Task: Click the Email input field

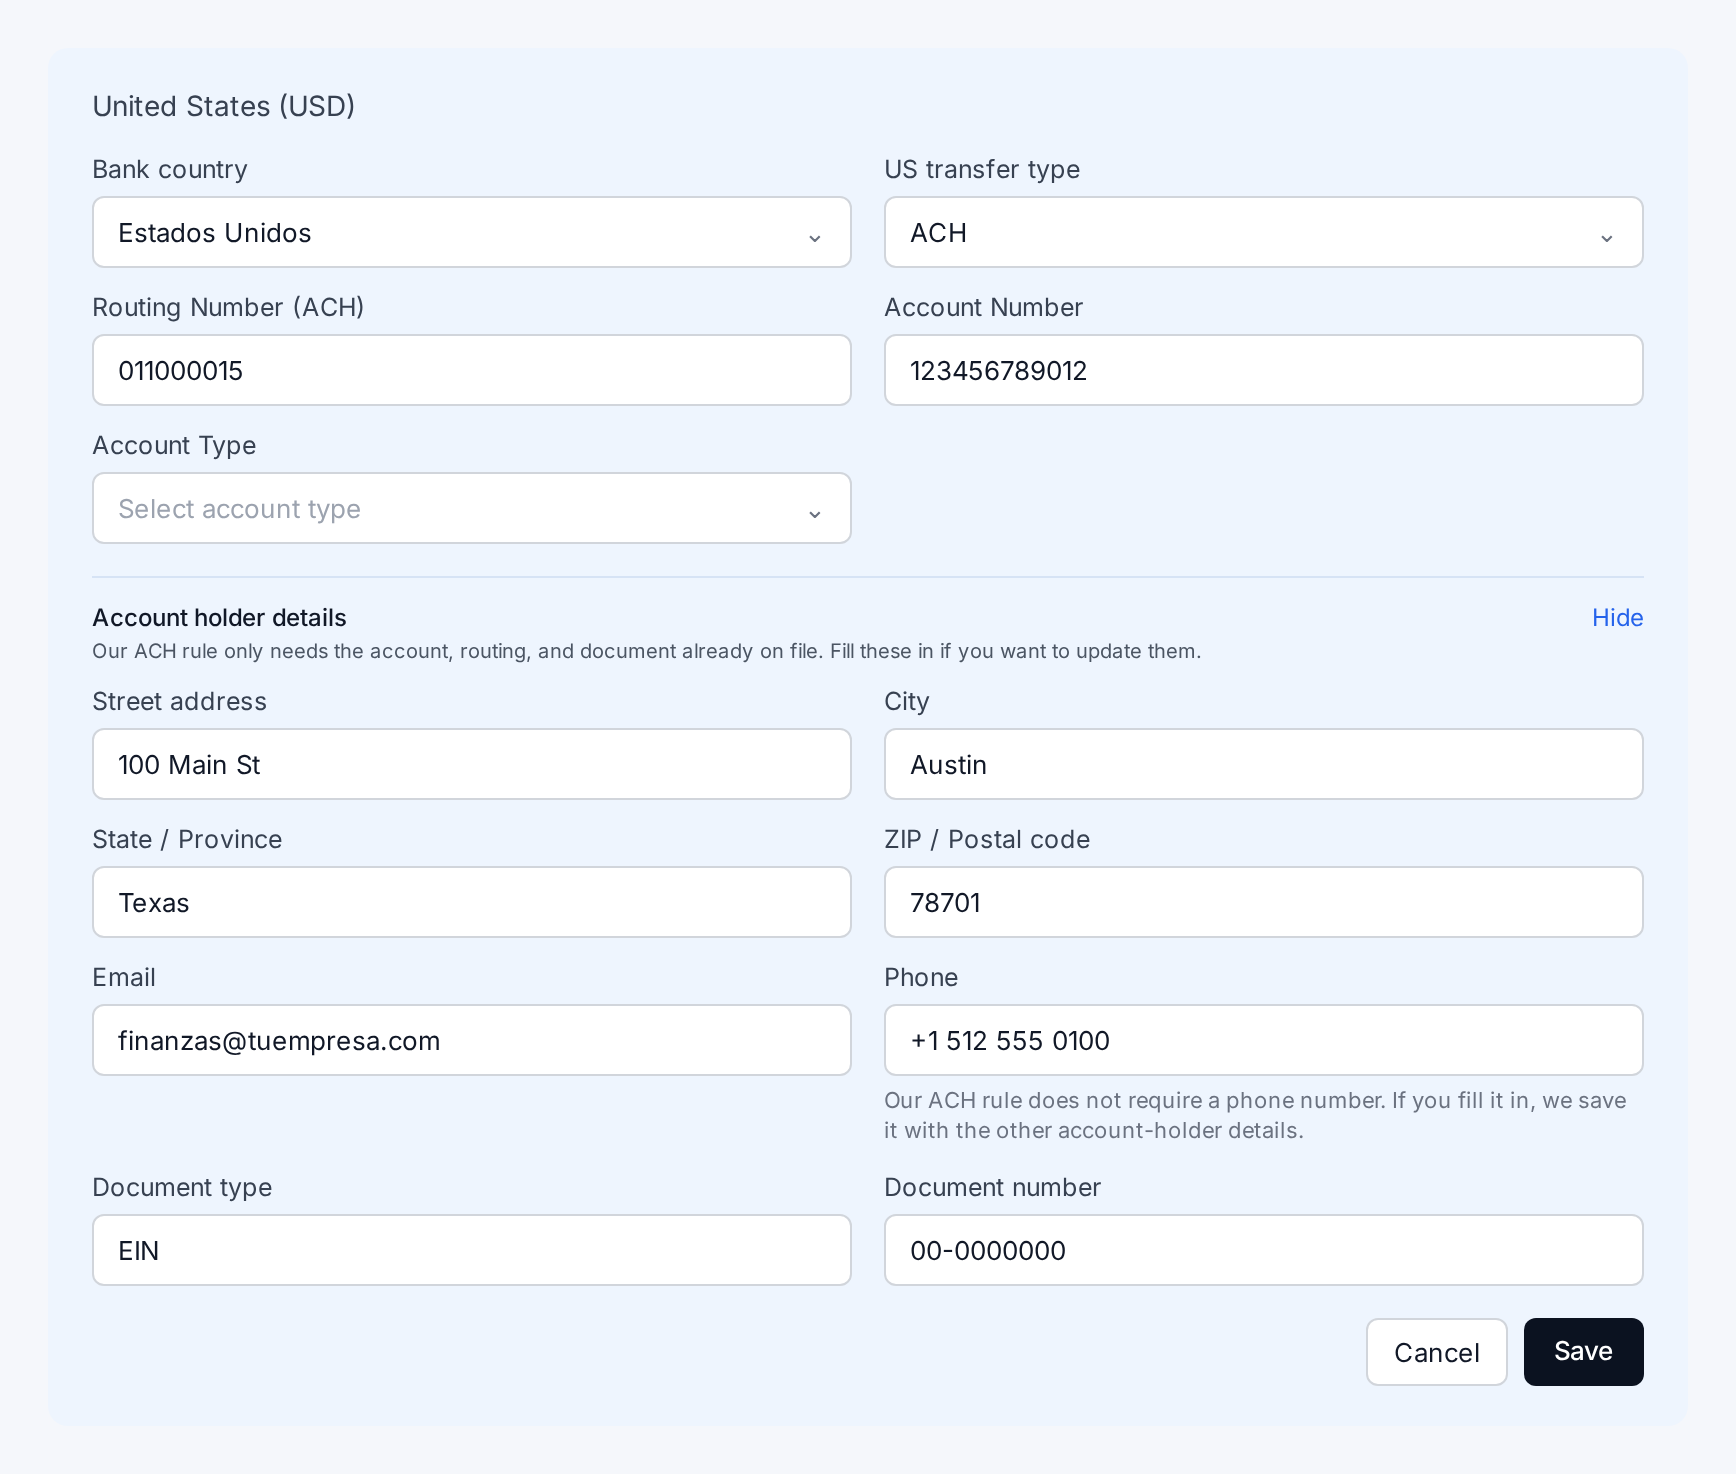Action: [472, 1040]
